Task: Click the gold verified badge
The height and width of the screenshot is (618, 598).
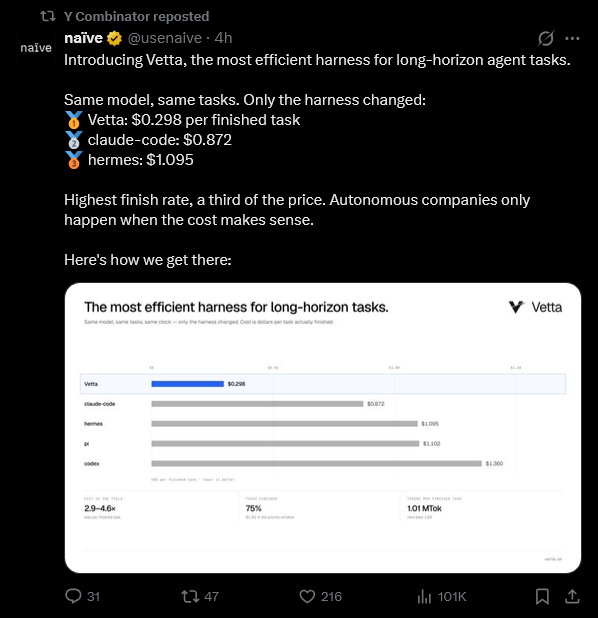Action: point(114,38)
